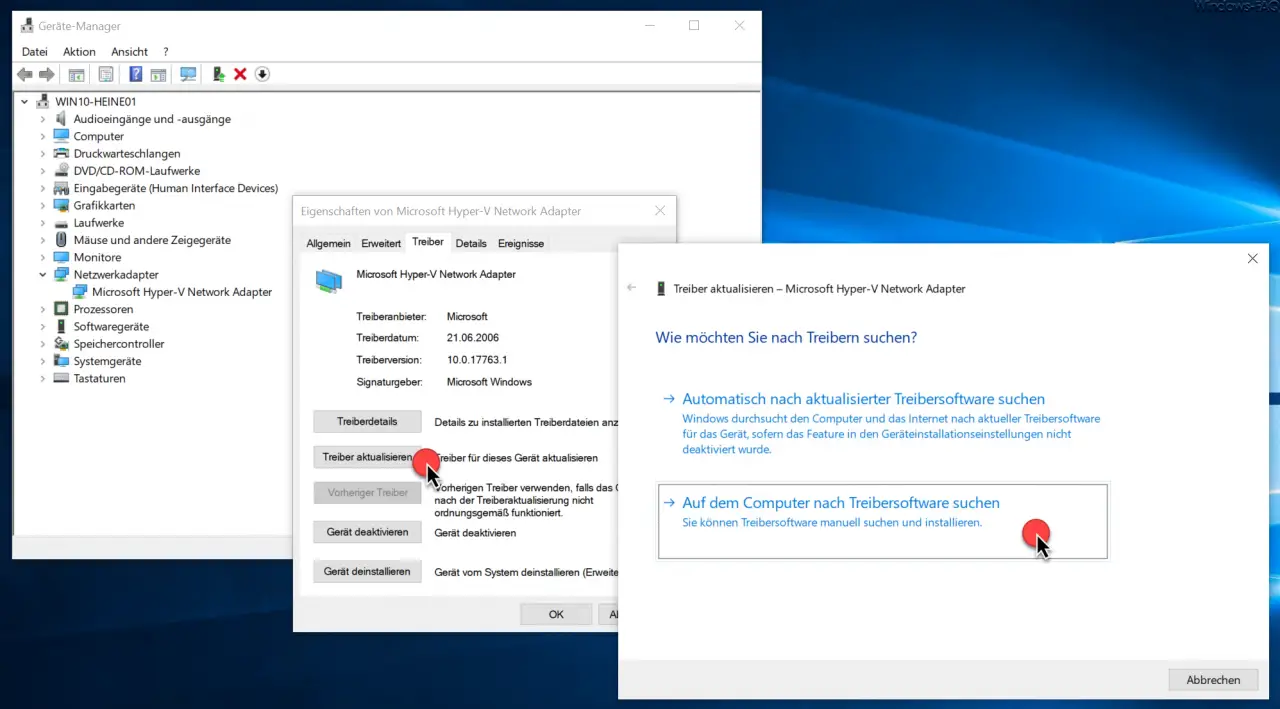Click the Mäuse und andere Zeigegeräte icon

(61, 240)
